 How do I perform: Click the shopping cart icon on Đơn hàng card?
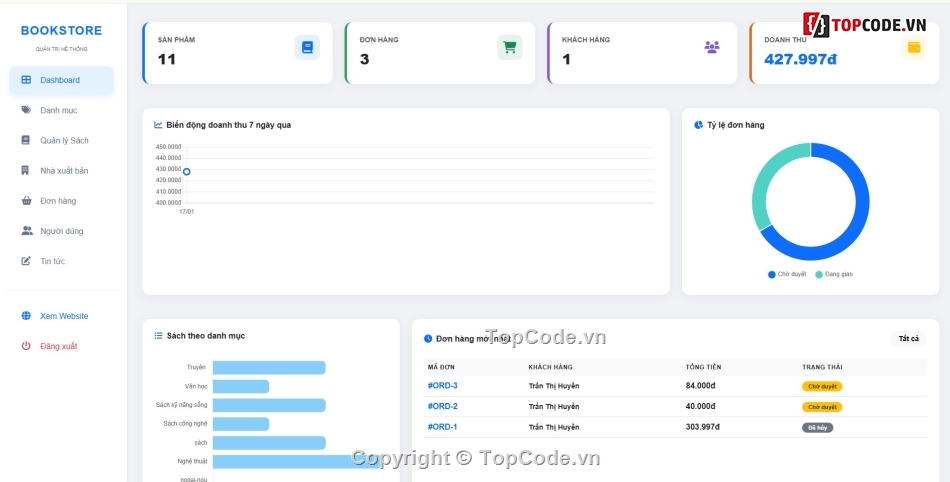point(510,47)
